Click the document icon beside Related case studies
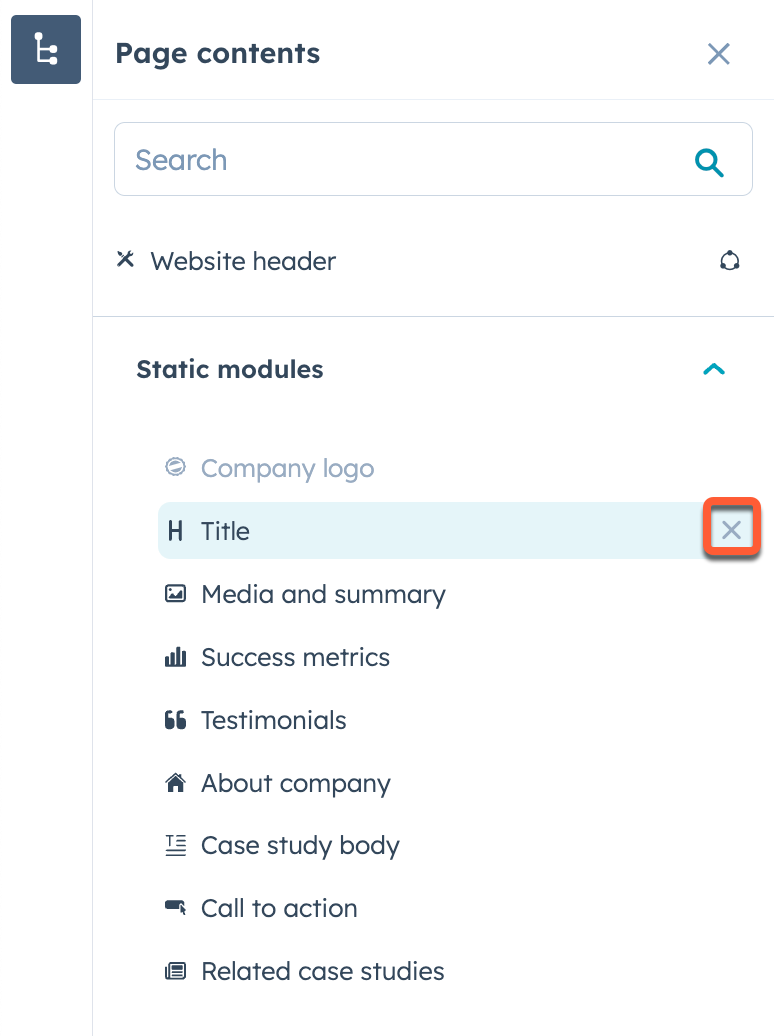Viewport: 774px width, 1036px height. [x=175, y=971]
